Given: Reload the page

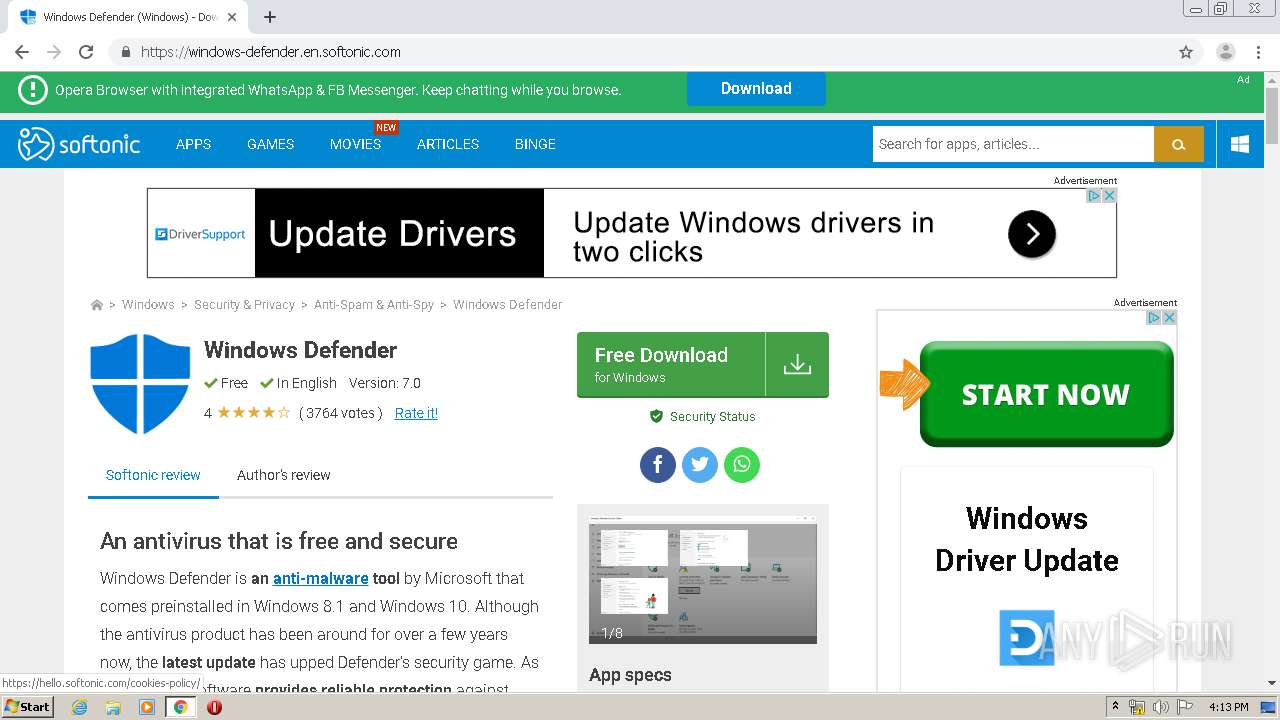Looking at the screenshot, I should (x=86, y=52).
